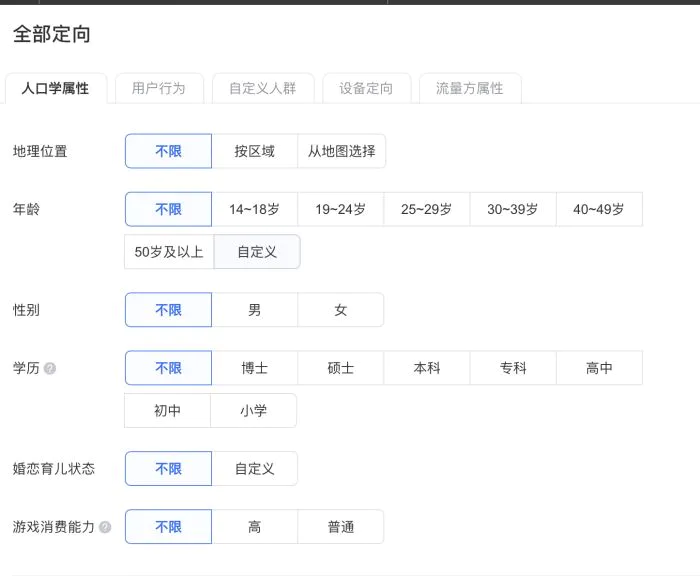Open the help icon next to 学历
The width and height of the screenshot is (700, 578).
(50, 368)
